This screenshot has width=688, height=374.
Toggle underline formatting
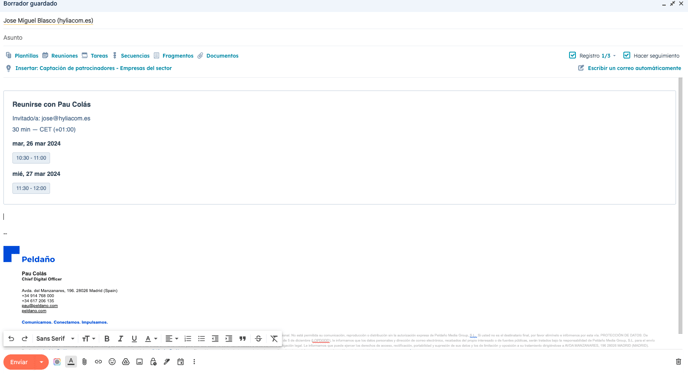coord(134,338)
